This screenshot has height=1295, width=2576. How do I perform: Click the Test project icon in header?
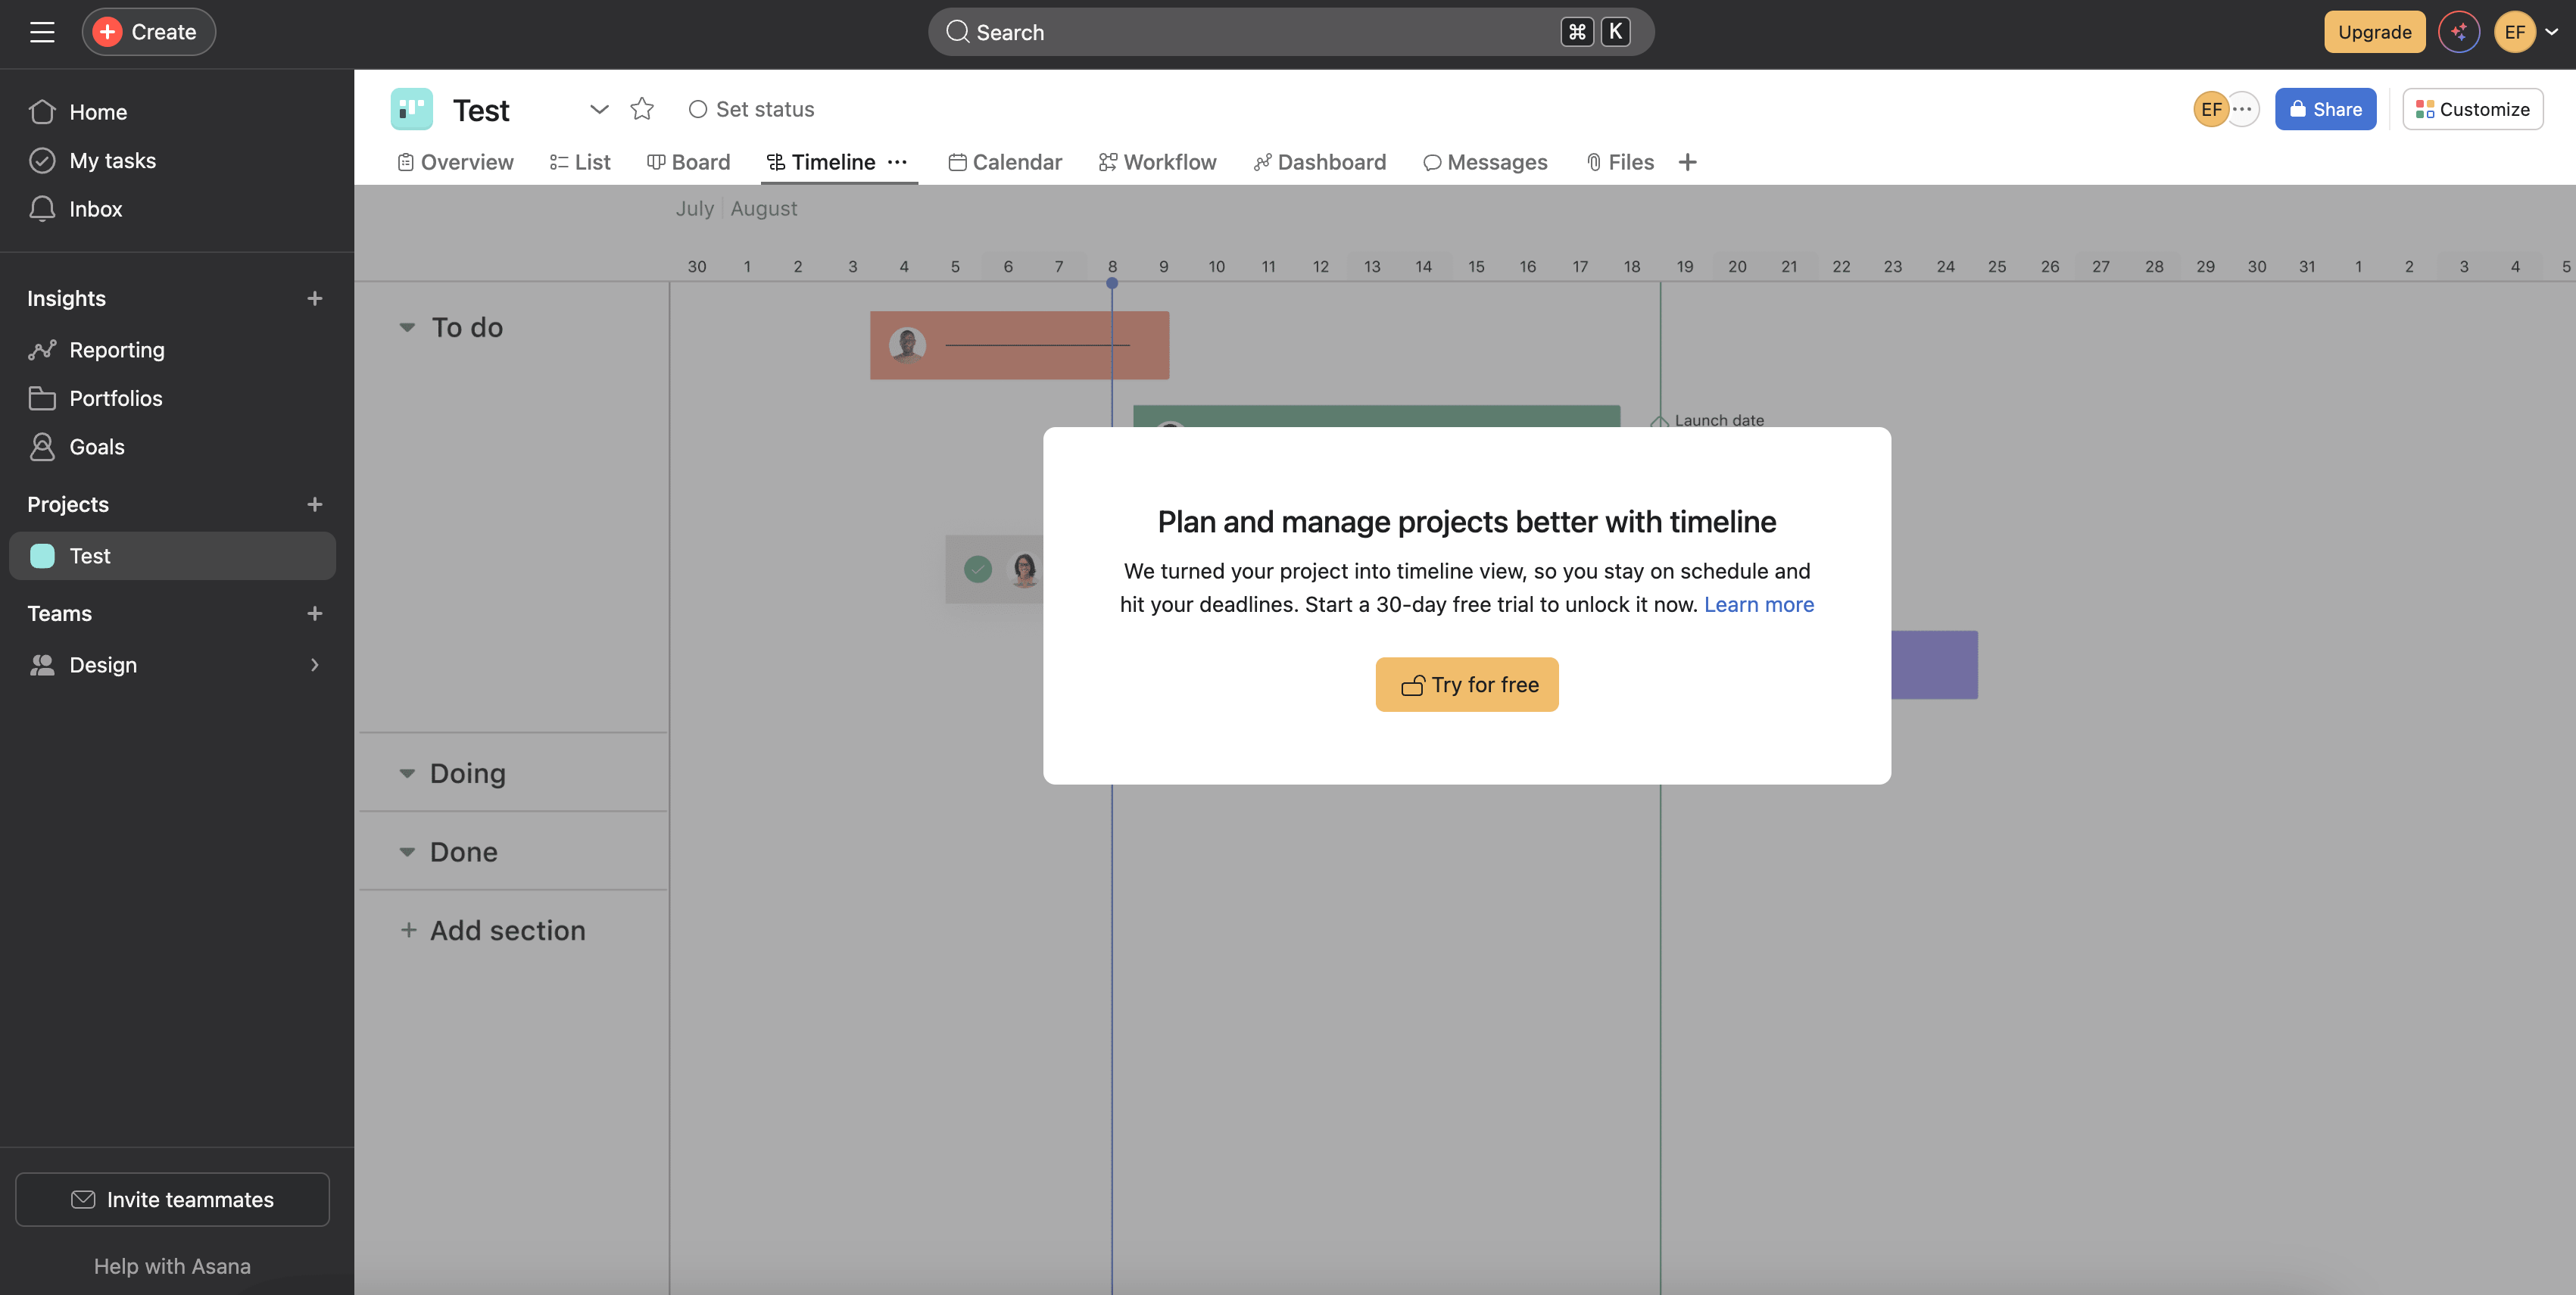click(x=411, y=109)
